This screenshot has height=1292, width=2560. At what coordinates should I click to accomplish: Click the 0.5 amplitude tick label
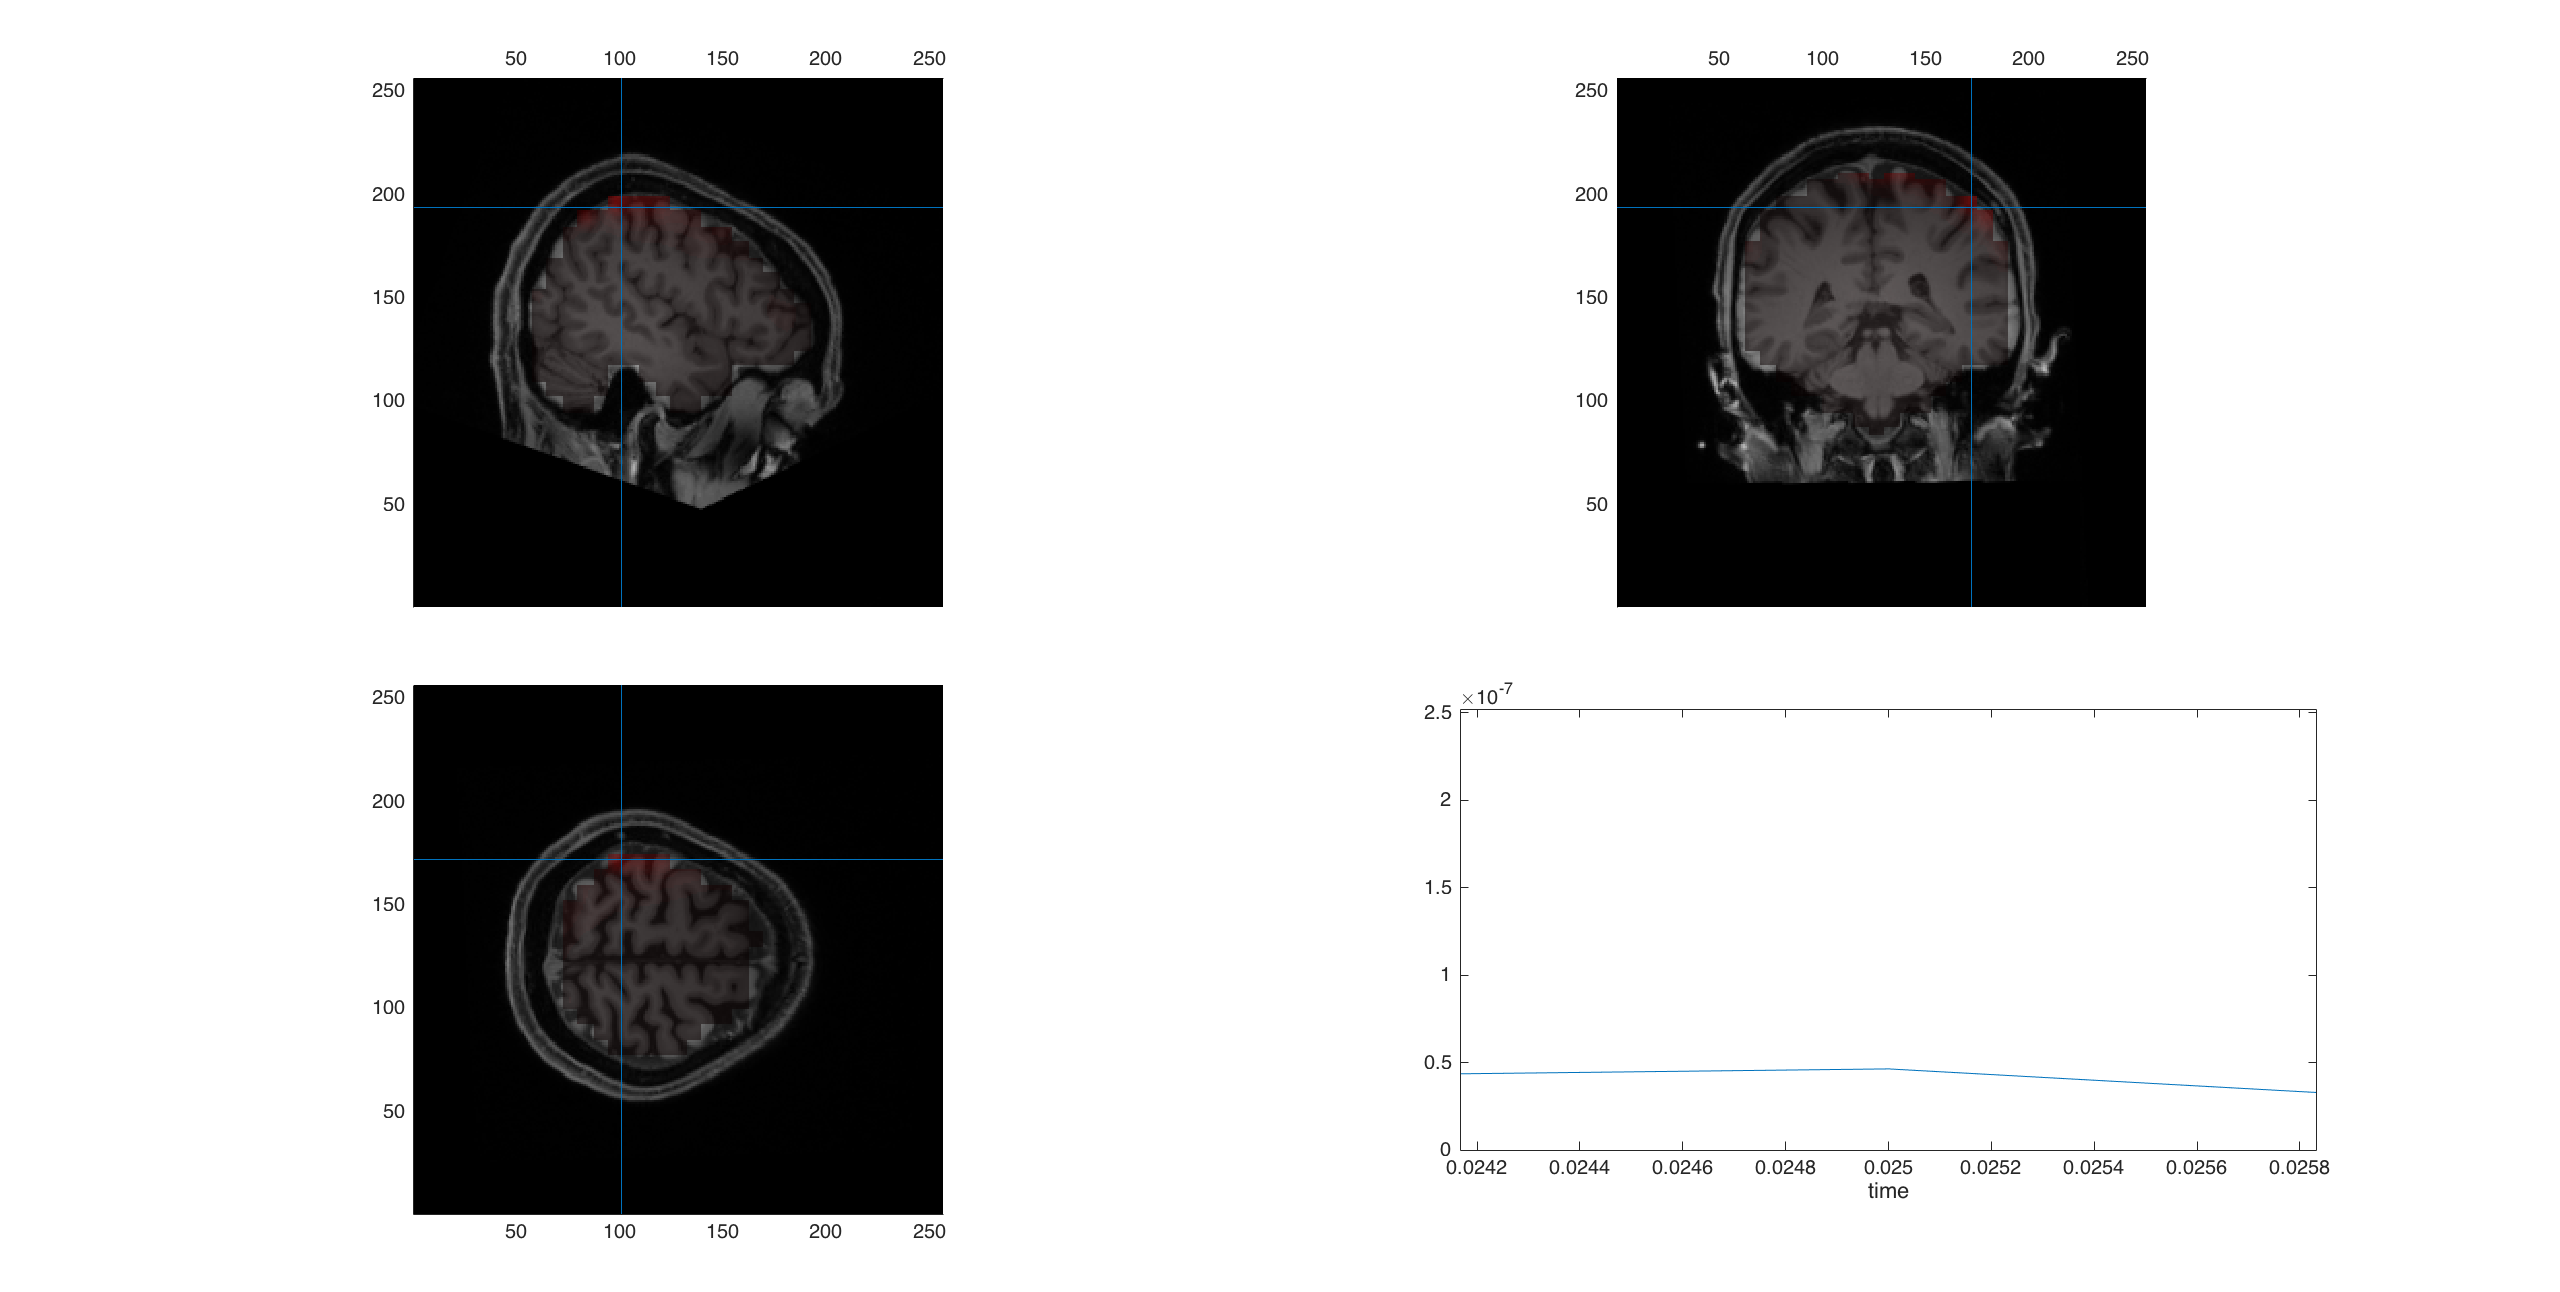pos(1438,1062)
